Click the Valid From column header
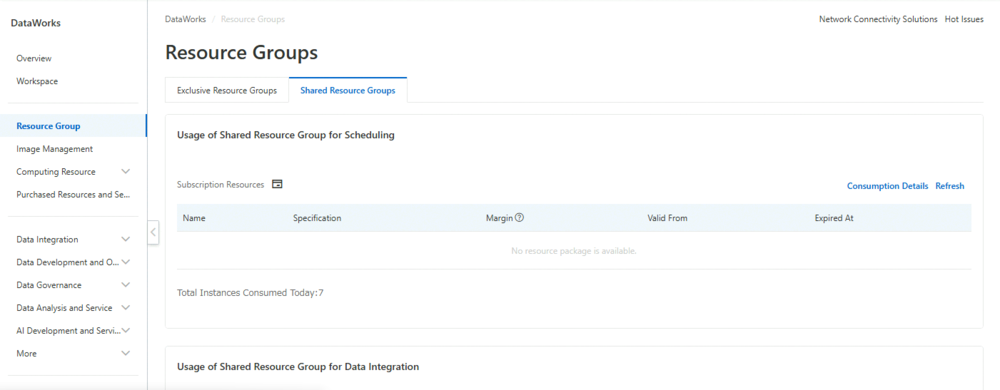Viewport: 1000px width, 390px height. (667, 218)
